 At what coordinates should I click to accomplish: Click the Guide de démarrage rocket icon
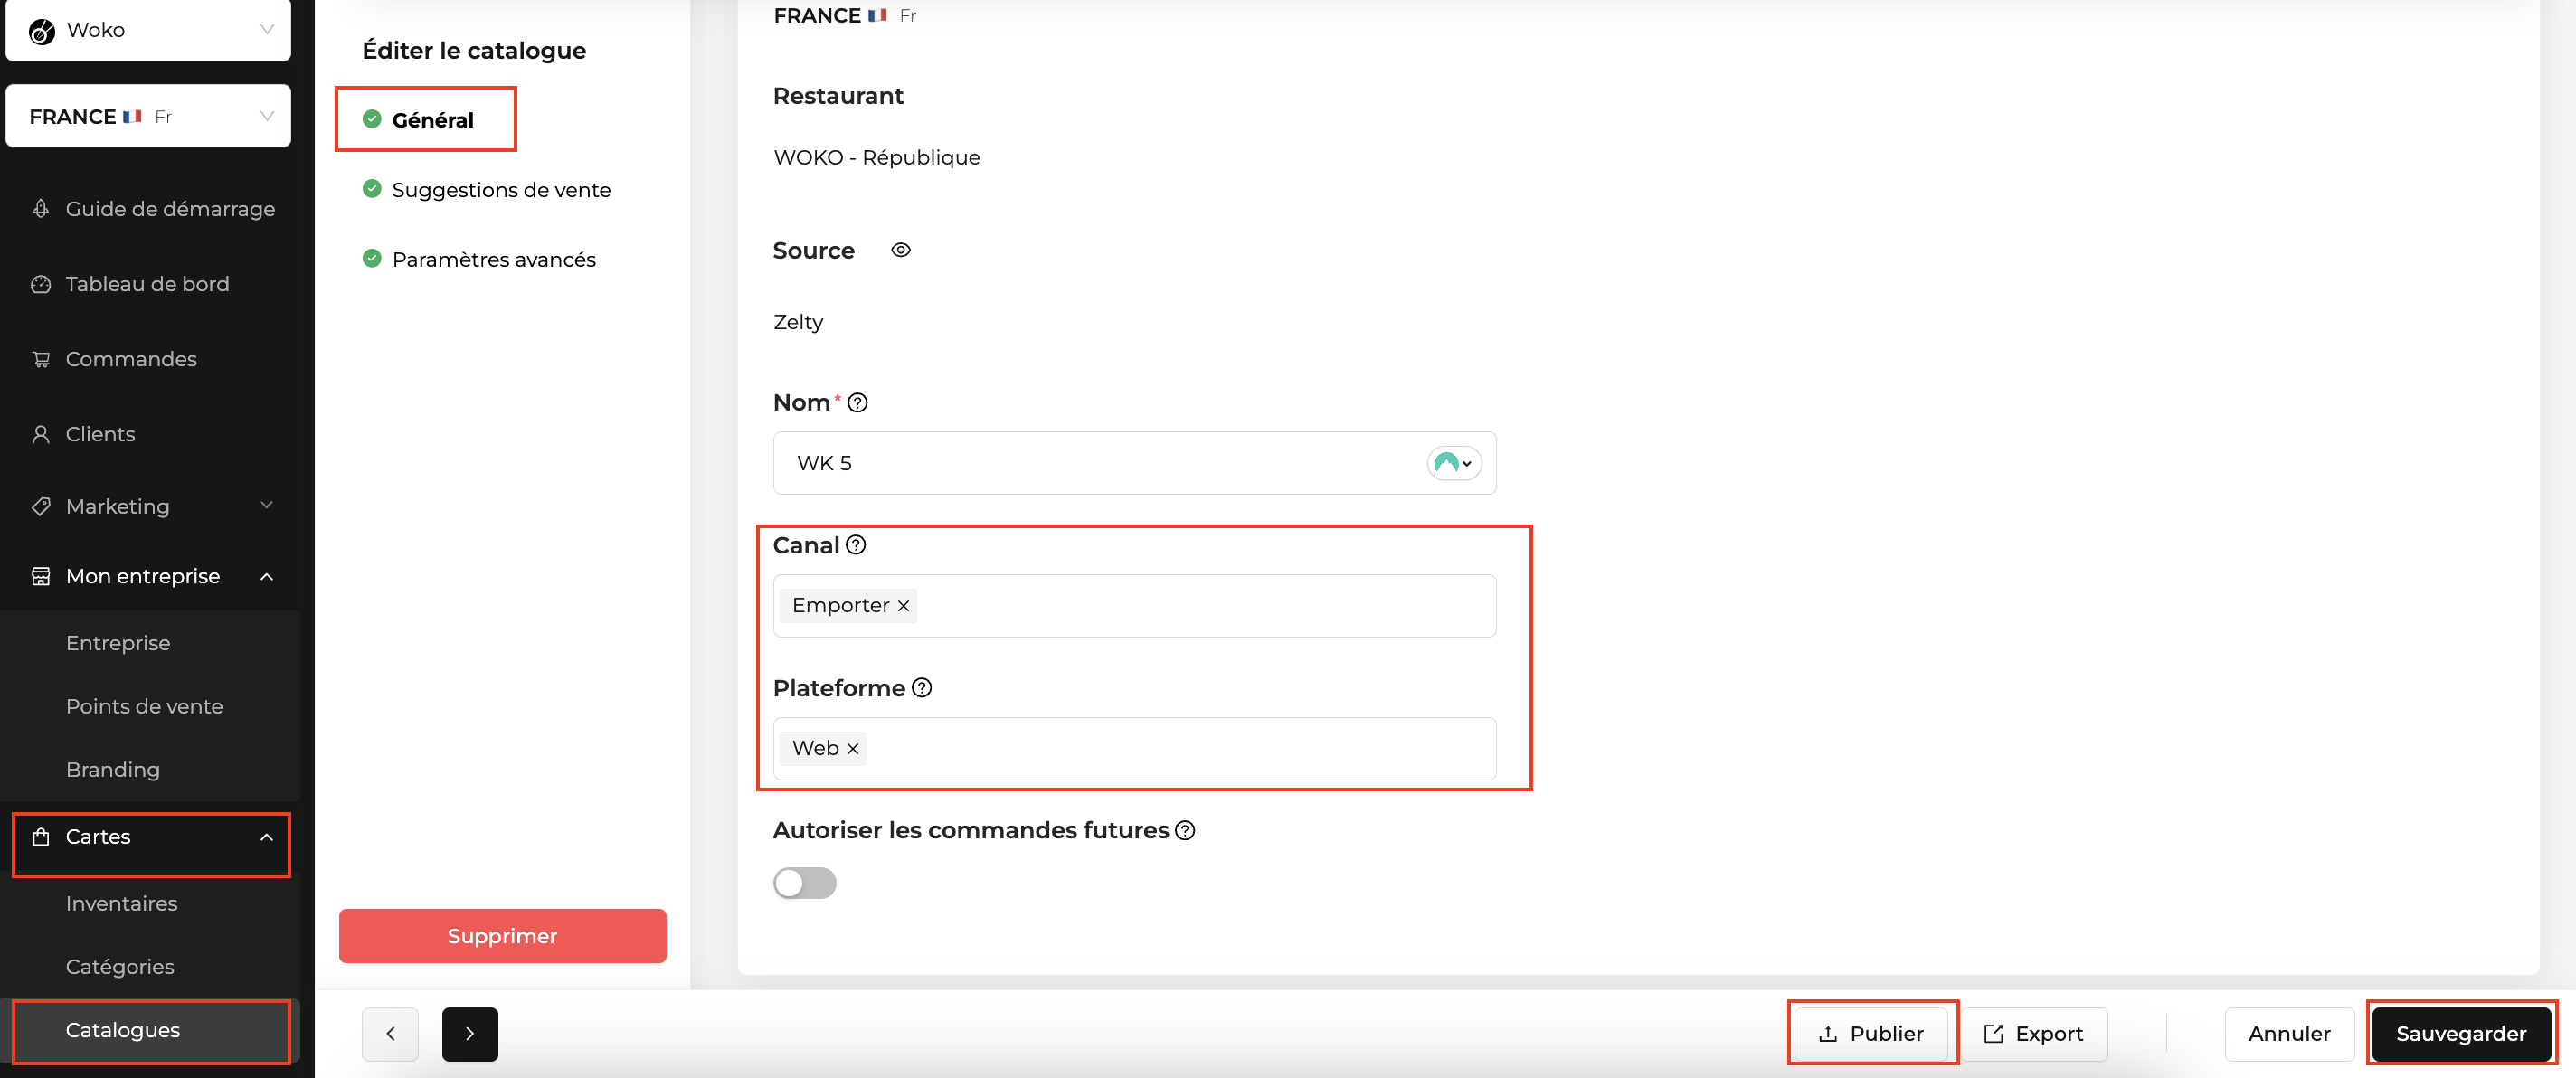click(41, 209)
